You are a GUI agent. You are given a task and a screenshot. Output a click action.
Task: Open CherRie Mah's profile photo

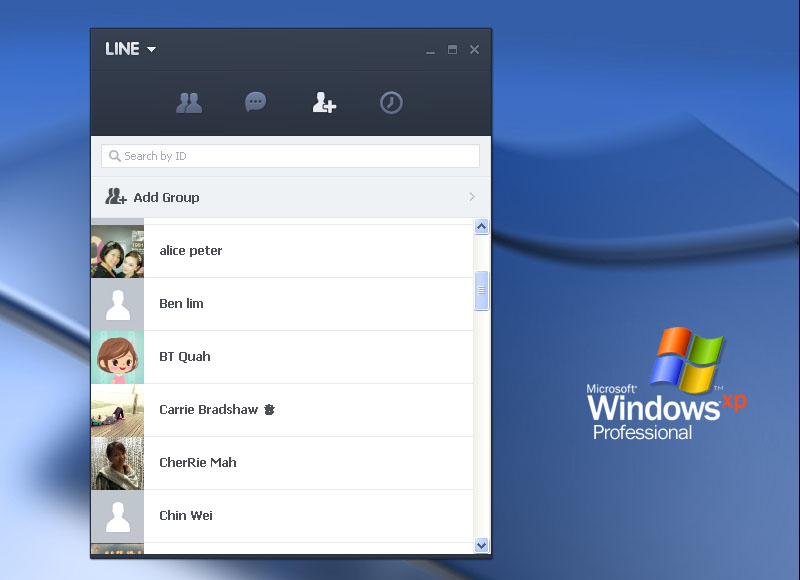pos(117,463)
